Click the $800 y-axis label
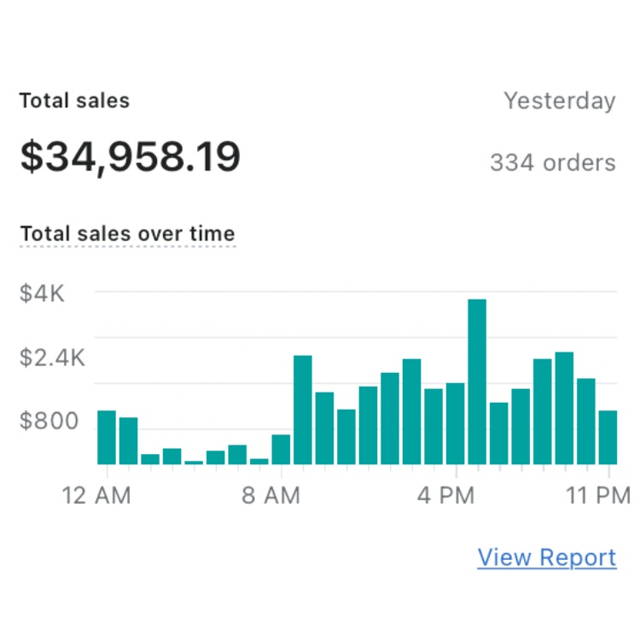Screen dimensions: 640x640 click(49, 420)
